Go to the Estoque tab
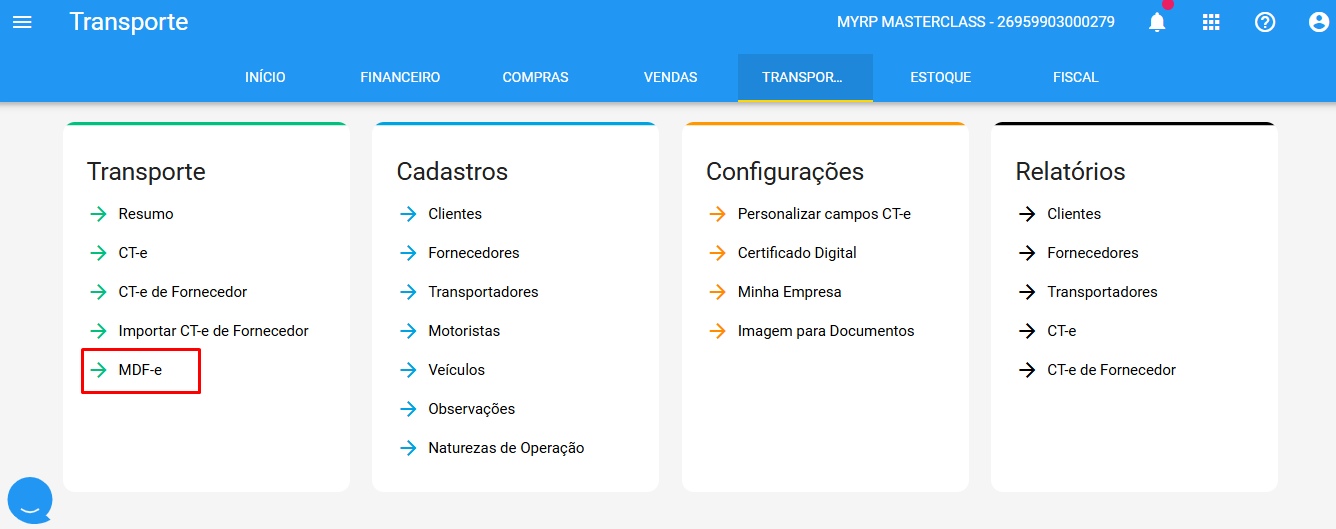This screenshot has height=529, width=1336. [x=940, y=77]
